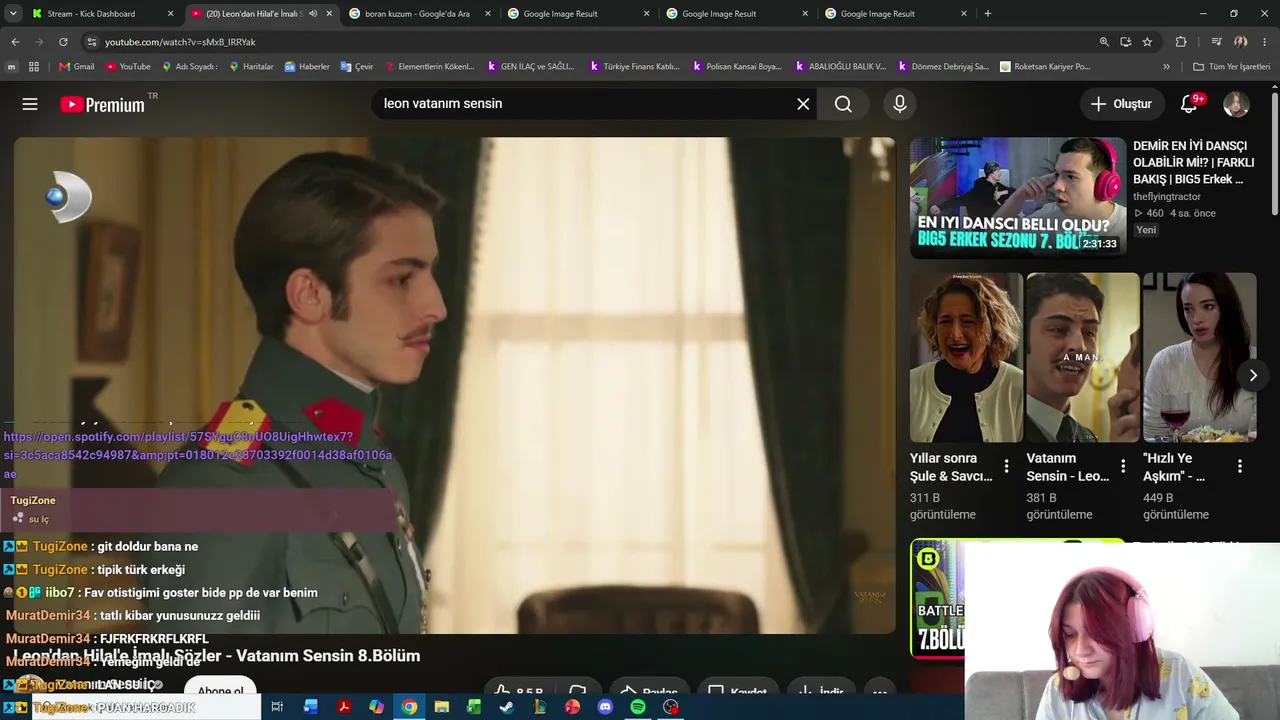
Task: Mute the YouTube tab via speaker icon
Action: (313, 14)
